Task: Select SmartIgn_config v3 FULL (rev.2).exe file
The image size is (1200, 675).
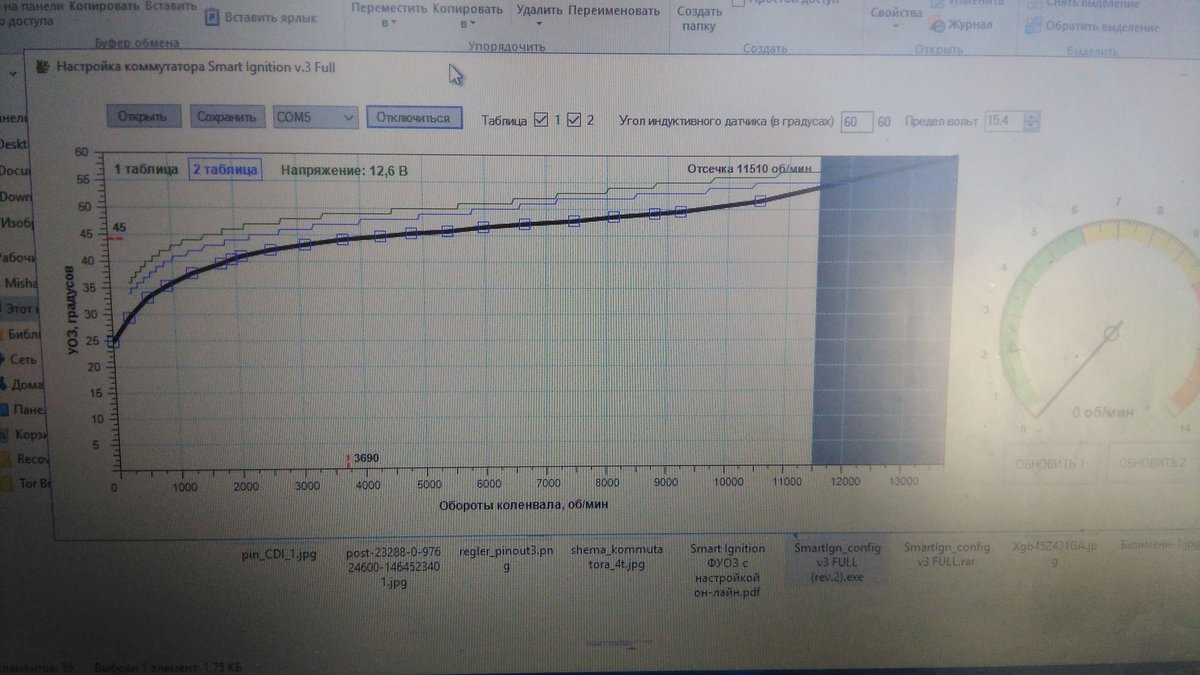Action: click(836, 563)
